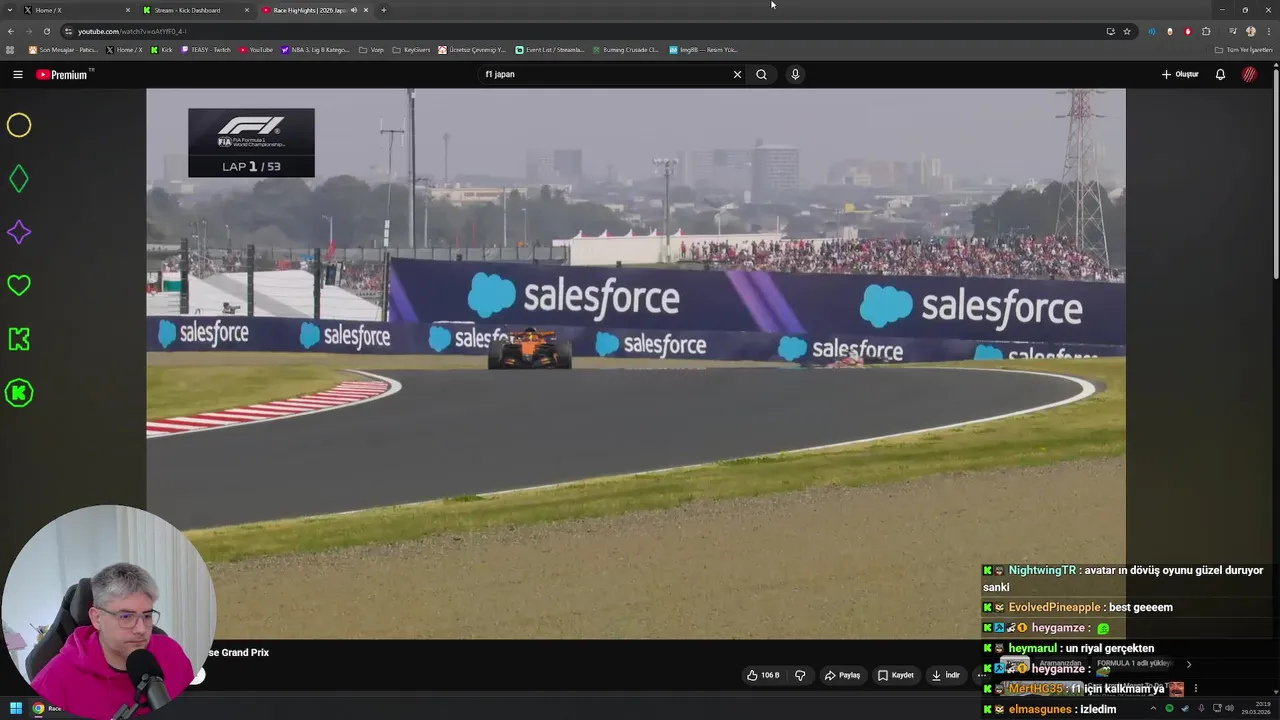Open the Kick bookmark
Image resolution: width=1280 pixels, height=720 pixels.
point(162,49)
